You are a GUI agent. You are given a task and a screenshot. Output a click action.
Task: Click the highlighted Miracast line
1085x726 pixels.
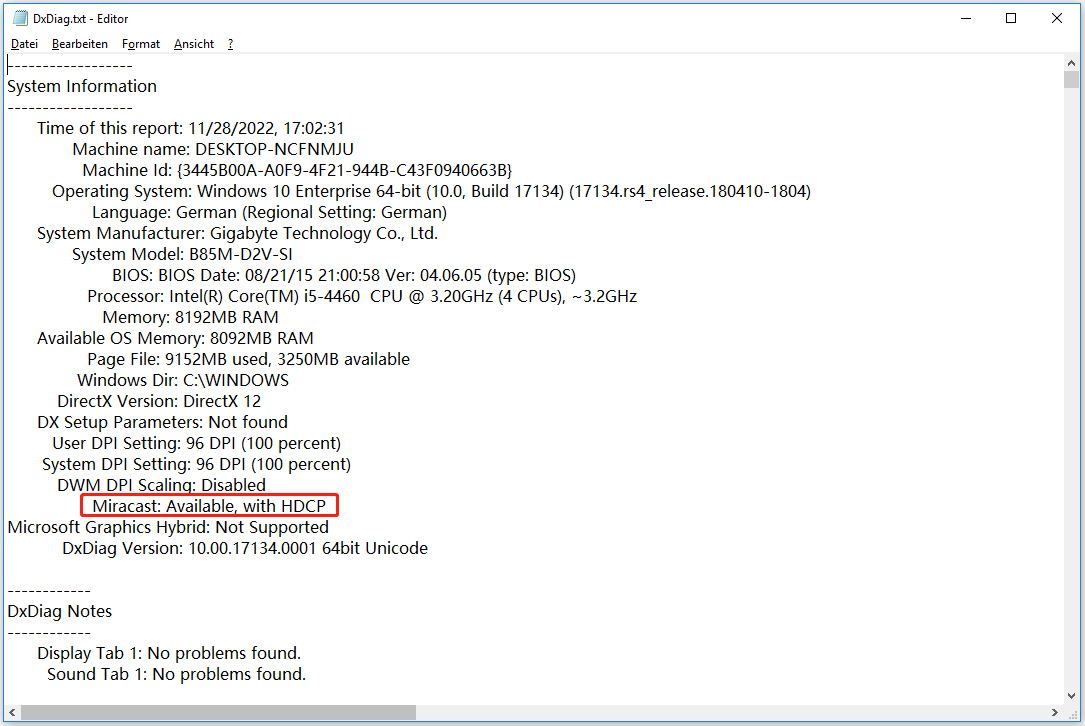208,505
